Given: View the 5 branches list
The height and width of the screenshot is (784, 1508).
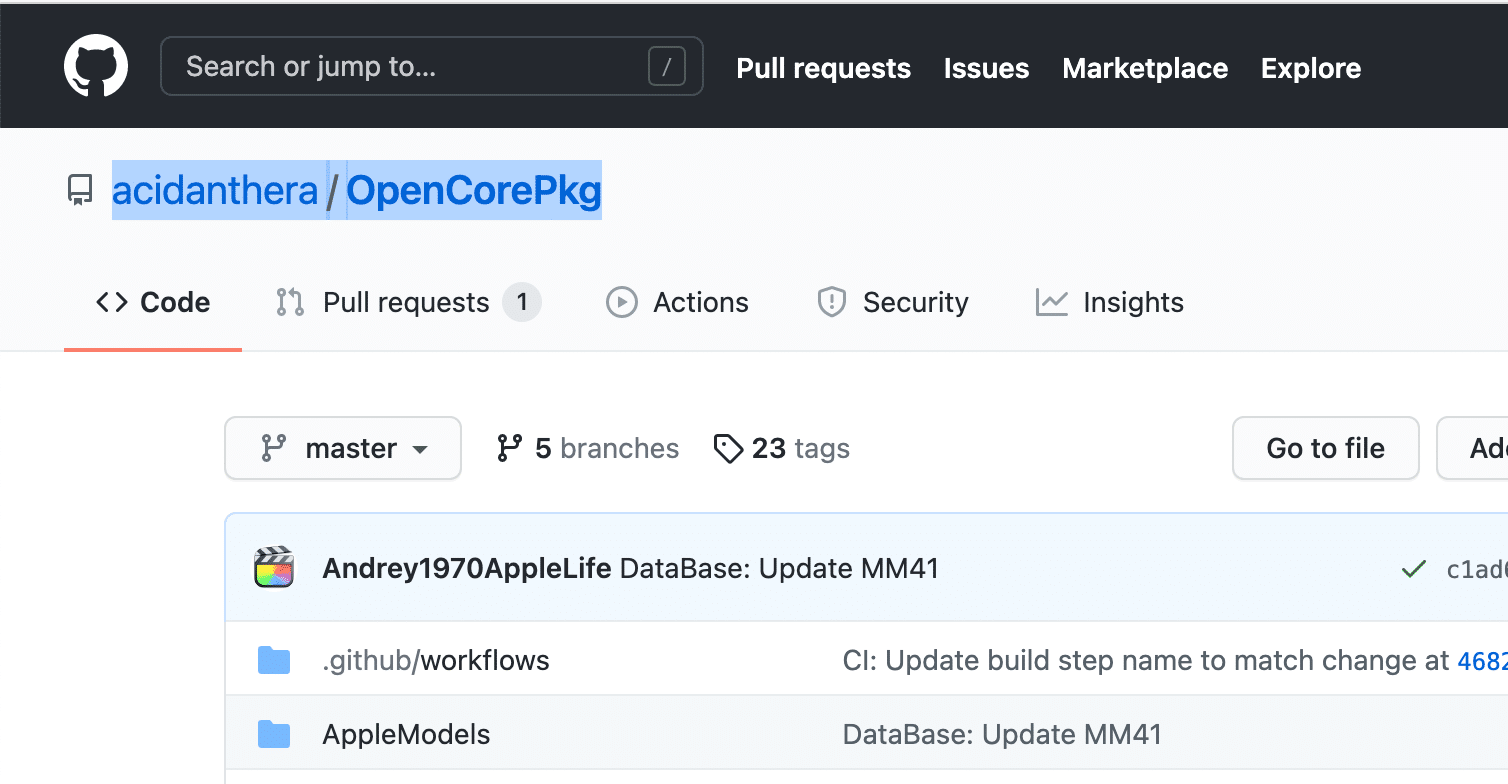Looking at the screenshot, I should [588, 448].
